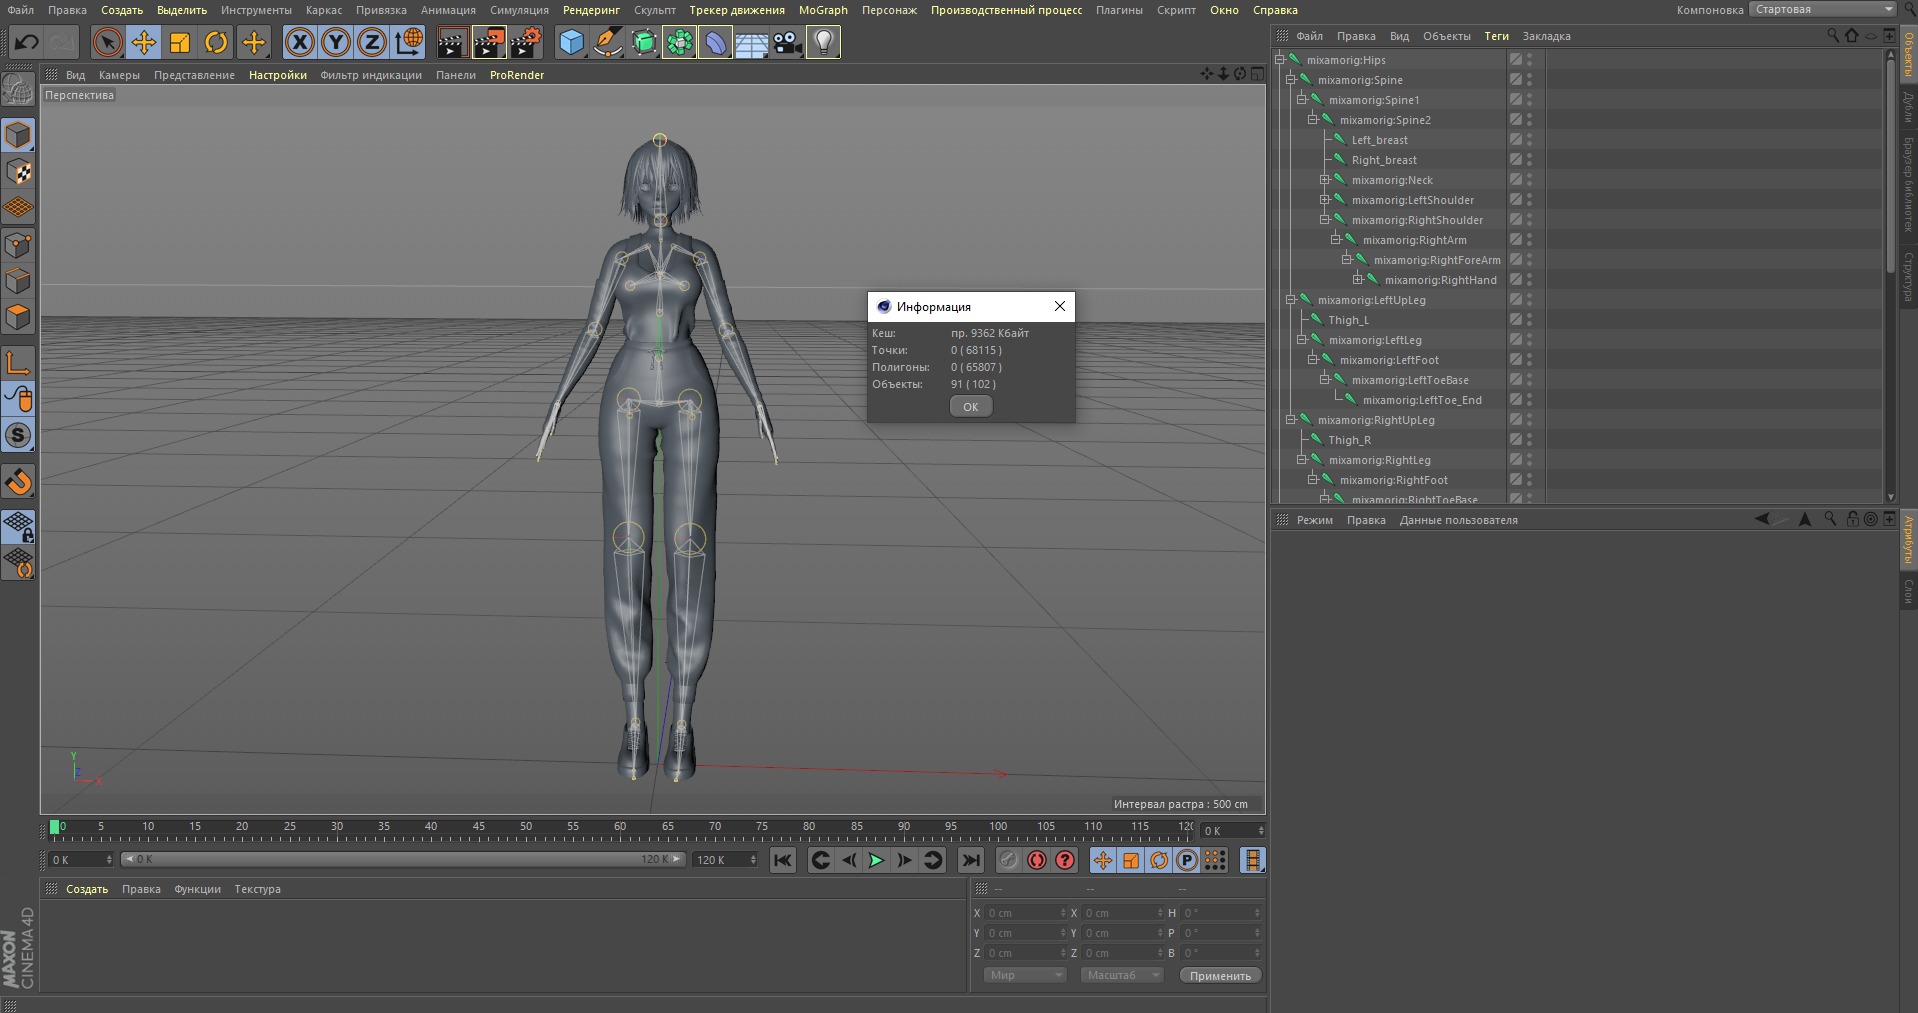Render to Picture Viewer
Viewport: 1918px width, 1013px height.
(x=489, y=42)
